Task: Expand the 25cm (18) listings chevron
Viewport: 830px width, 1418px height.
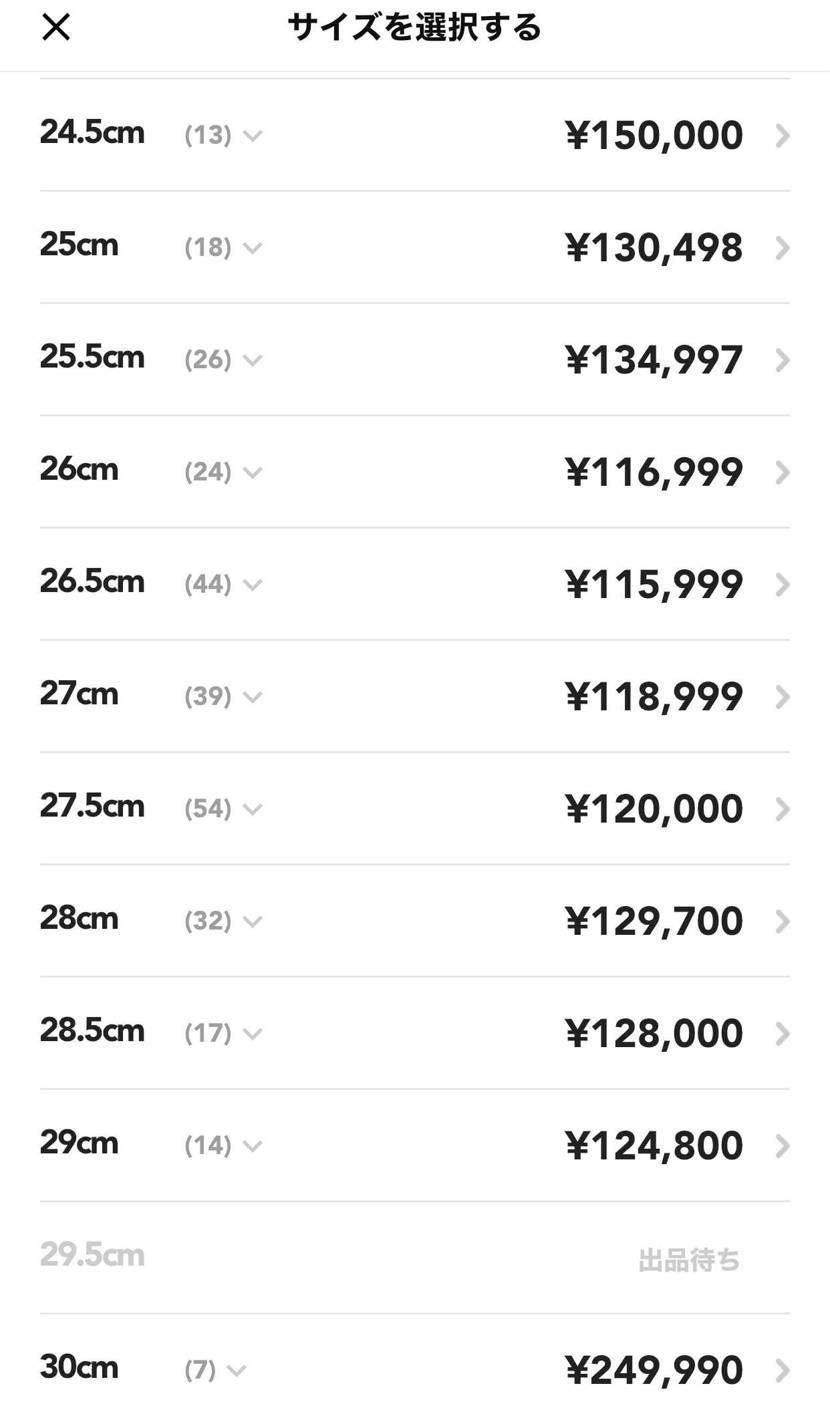Action: [253, 248]
